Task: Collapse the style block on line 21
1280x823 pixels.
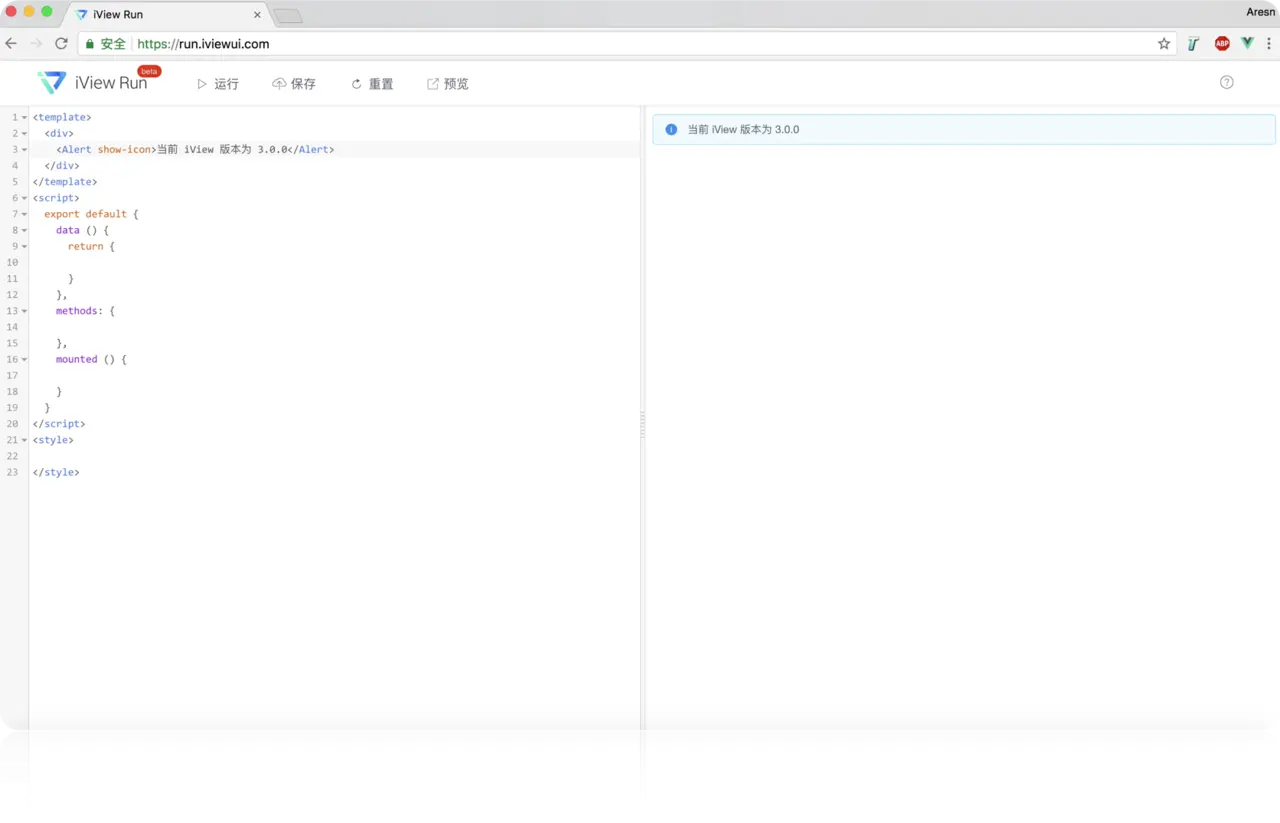Action: 24,440
